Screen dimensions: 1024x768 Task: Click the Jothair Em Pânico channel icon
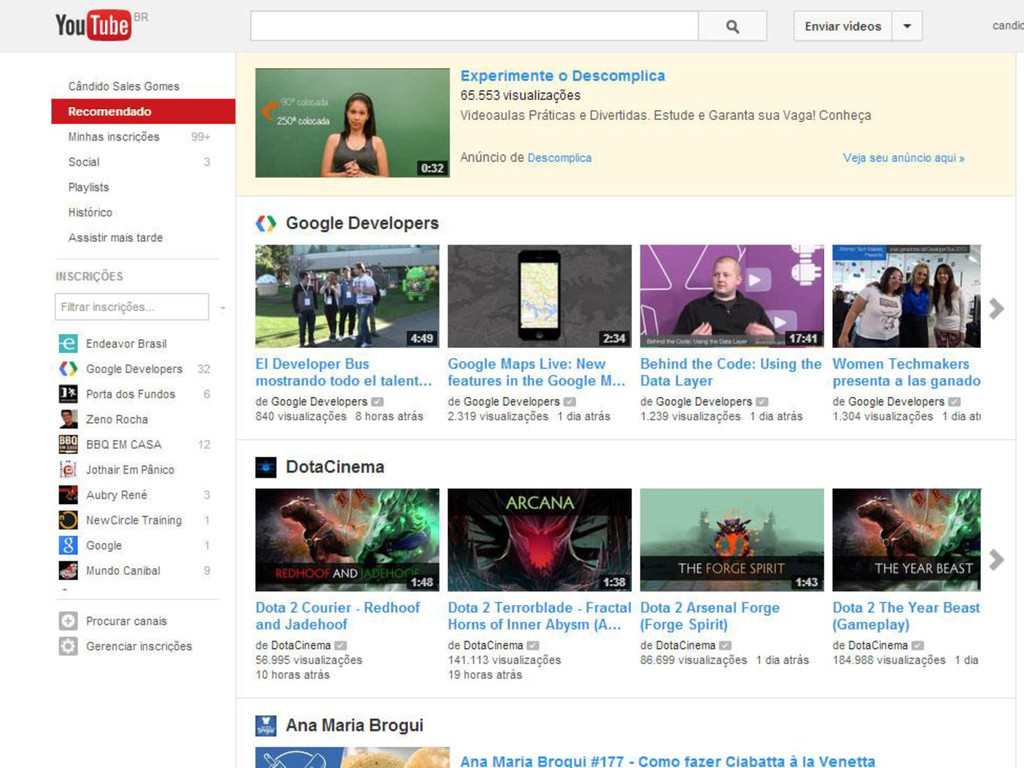pos(68,470)
